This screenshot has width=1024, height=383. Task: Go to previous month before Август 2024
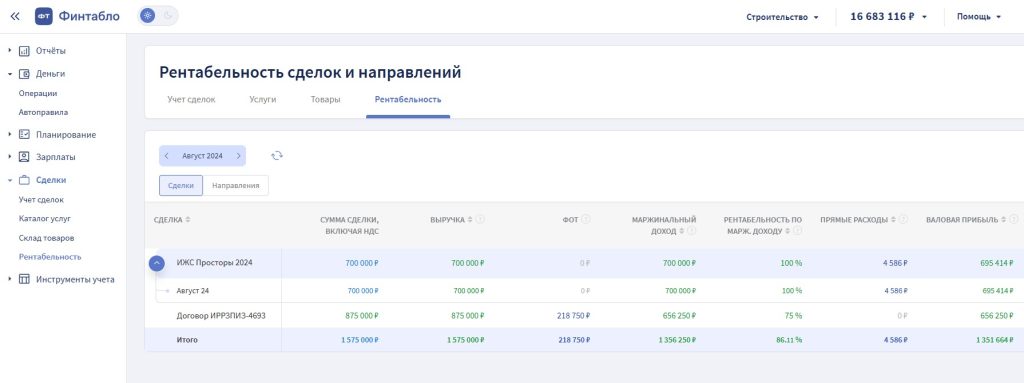167,156
